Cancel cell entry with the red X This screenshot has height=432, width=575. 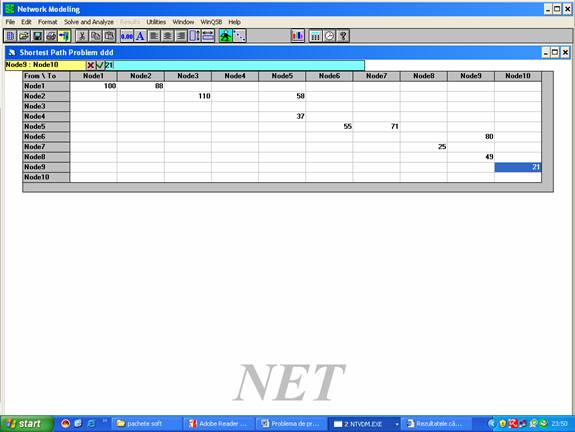(x=91, y=65)
